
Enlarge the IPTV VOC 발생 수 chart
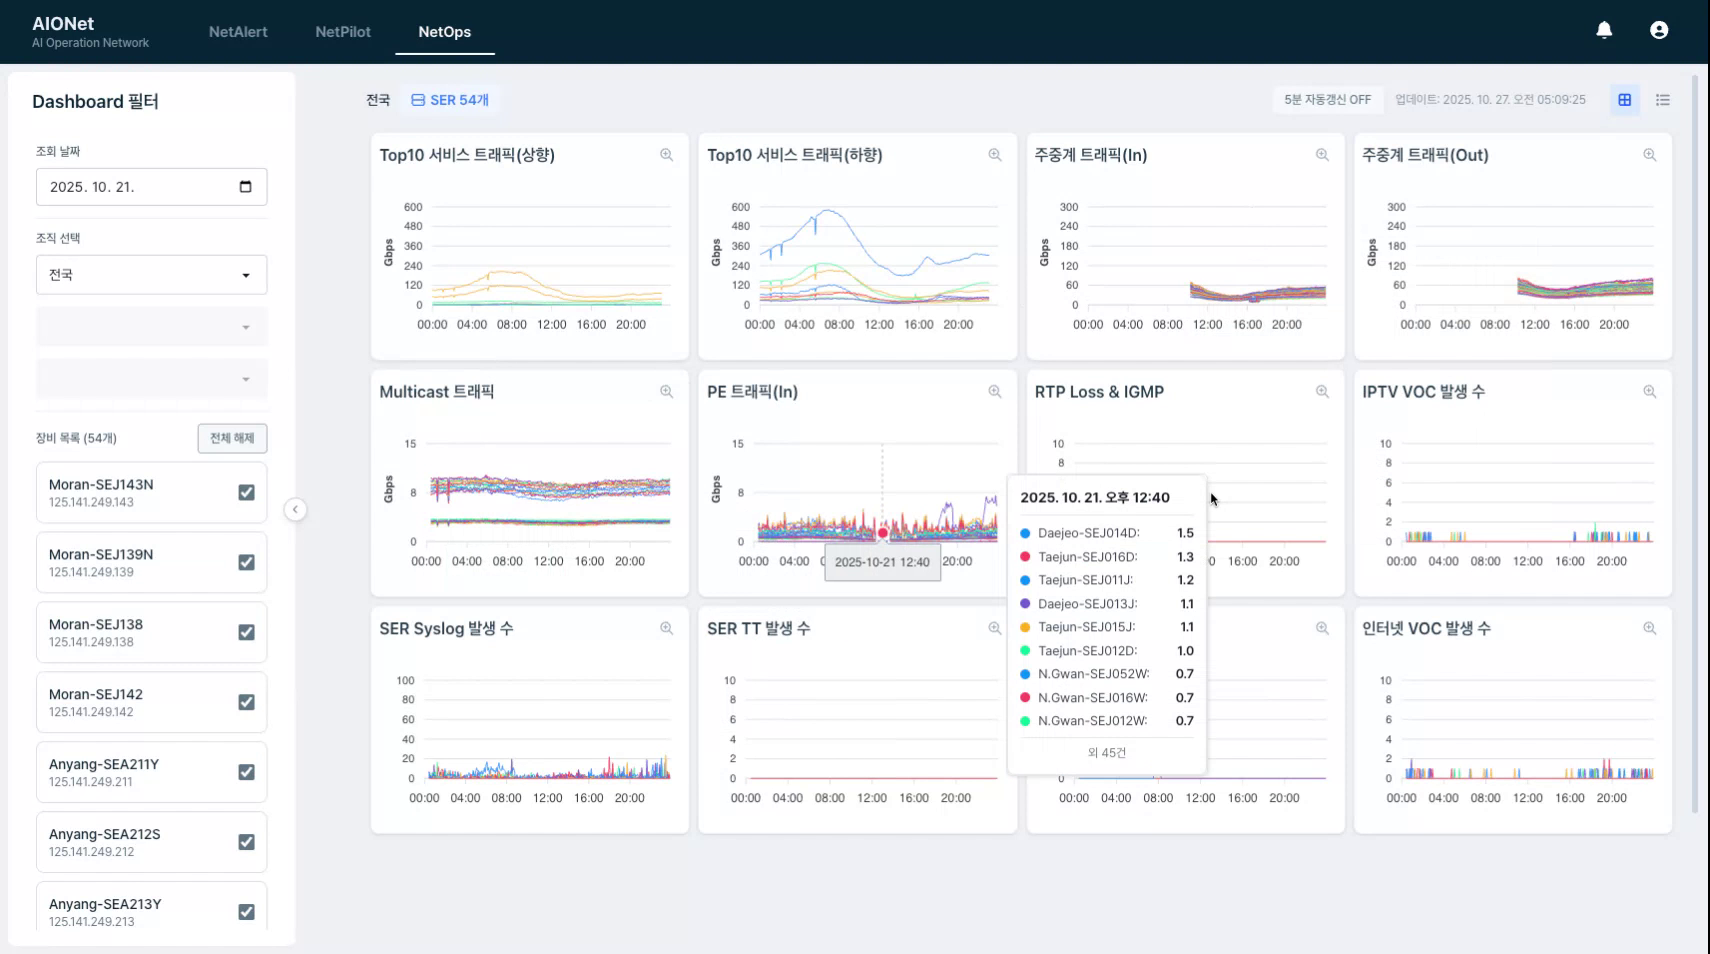click(1649, 392)
